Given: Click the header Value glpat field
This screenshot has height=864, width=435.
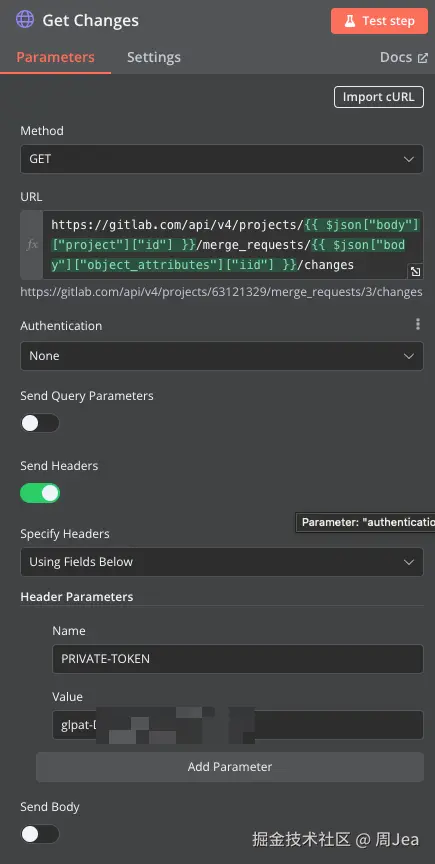Looking at the screenshot, I should tap(238, 725).
